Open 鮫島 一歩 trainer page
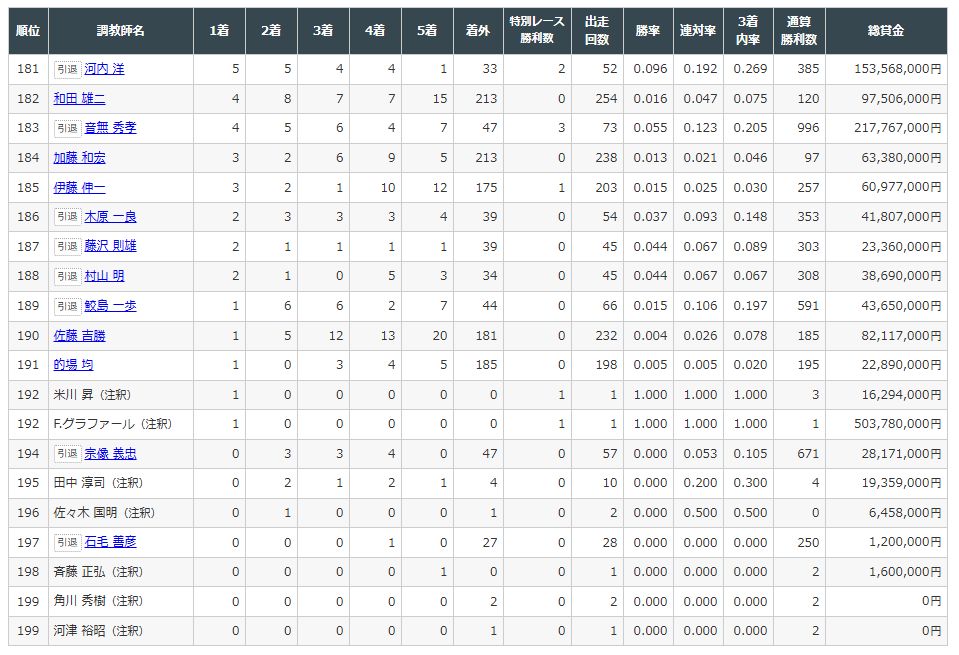 coord(110,306)
